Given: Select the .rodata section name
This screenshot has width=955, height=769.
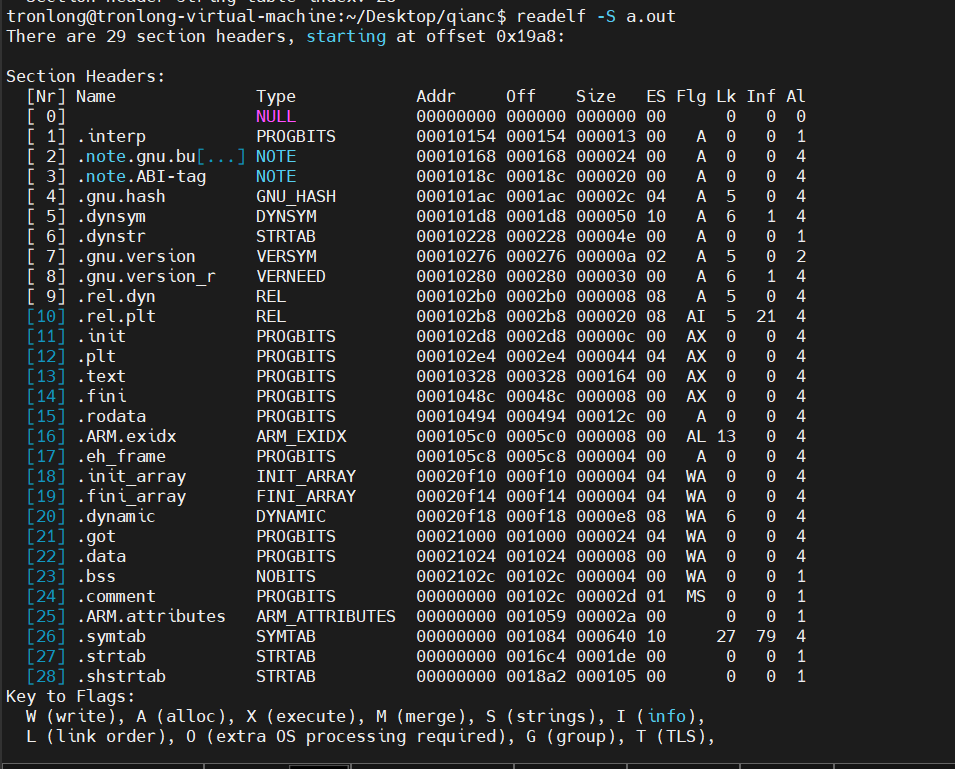Looking at the screenshot, I should (111, 416).
